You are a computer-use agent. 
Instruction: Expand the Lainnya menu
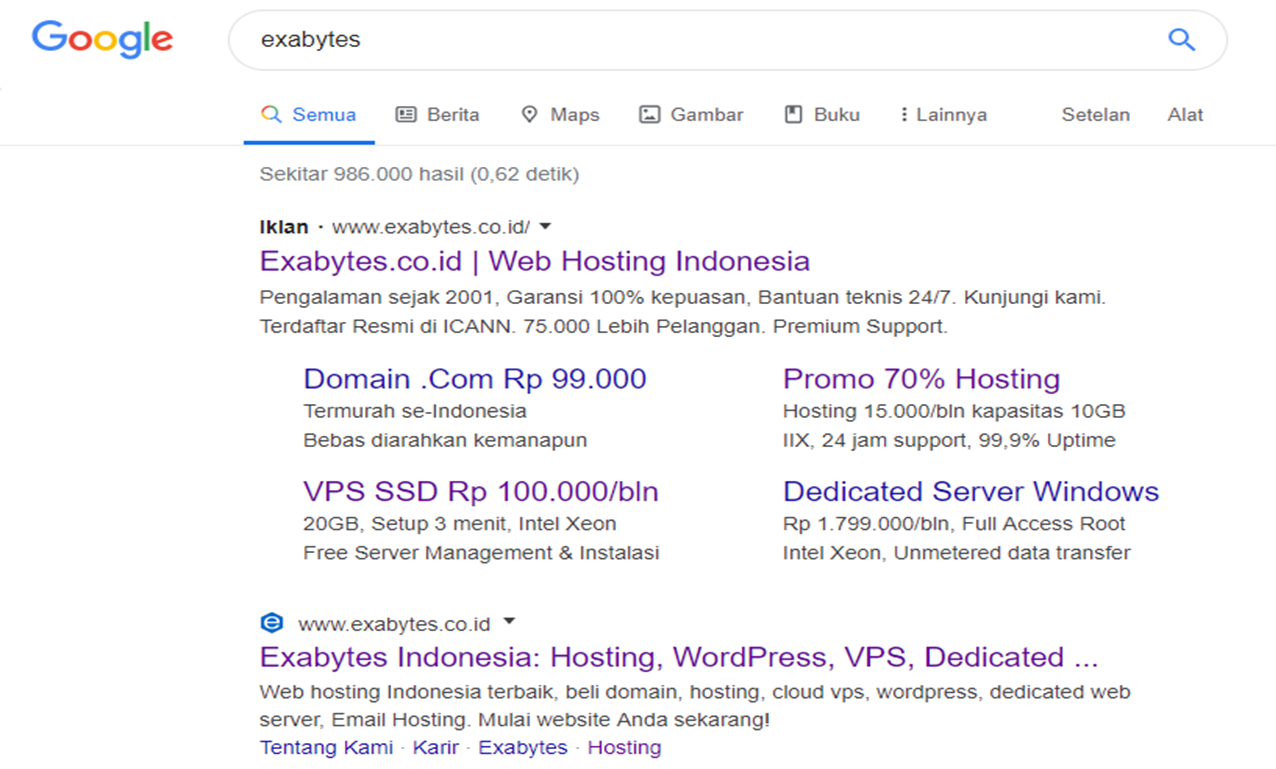click(x=943, y=115)
